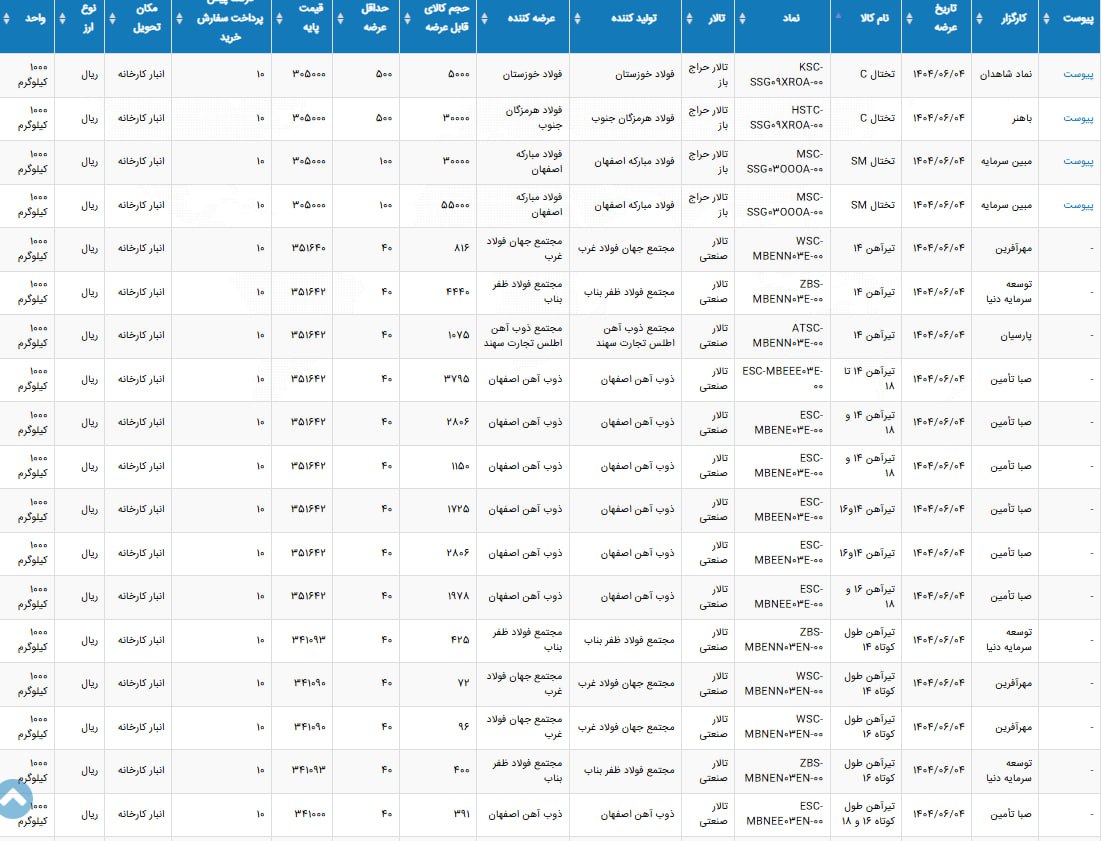Image resolution: width=1102 pixels, height=841 pixels.
Task: Click the volume cell ۷۲
Action: click(x=464, y=683)
